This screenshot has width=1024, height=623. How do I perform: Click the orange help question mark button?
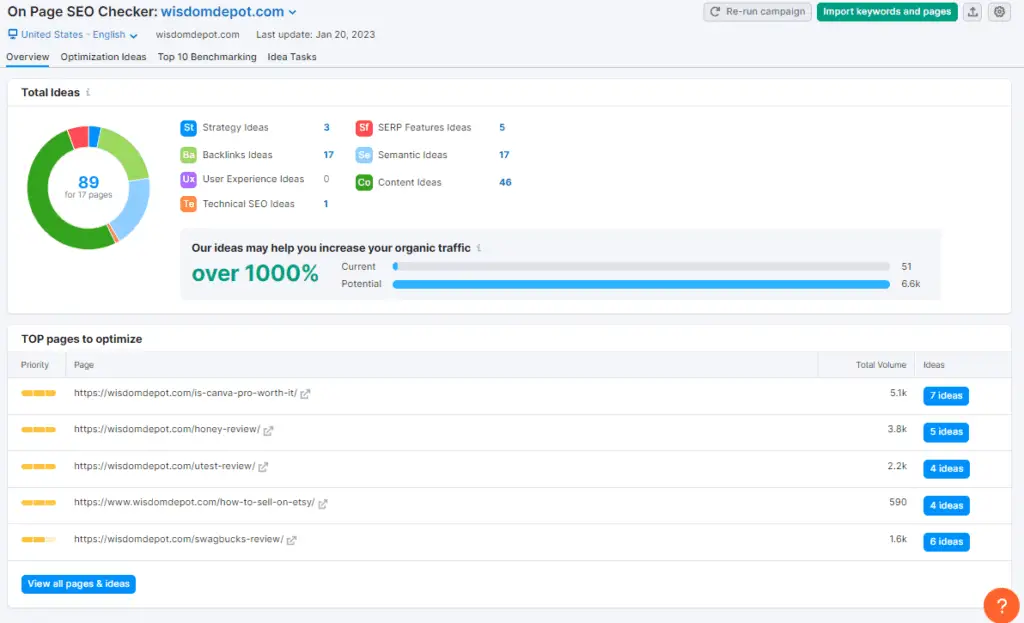coord(1001,605)
